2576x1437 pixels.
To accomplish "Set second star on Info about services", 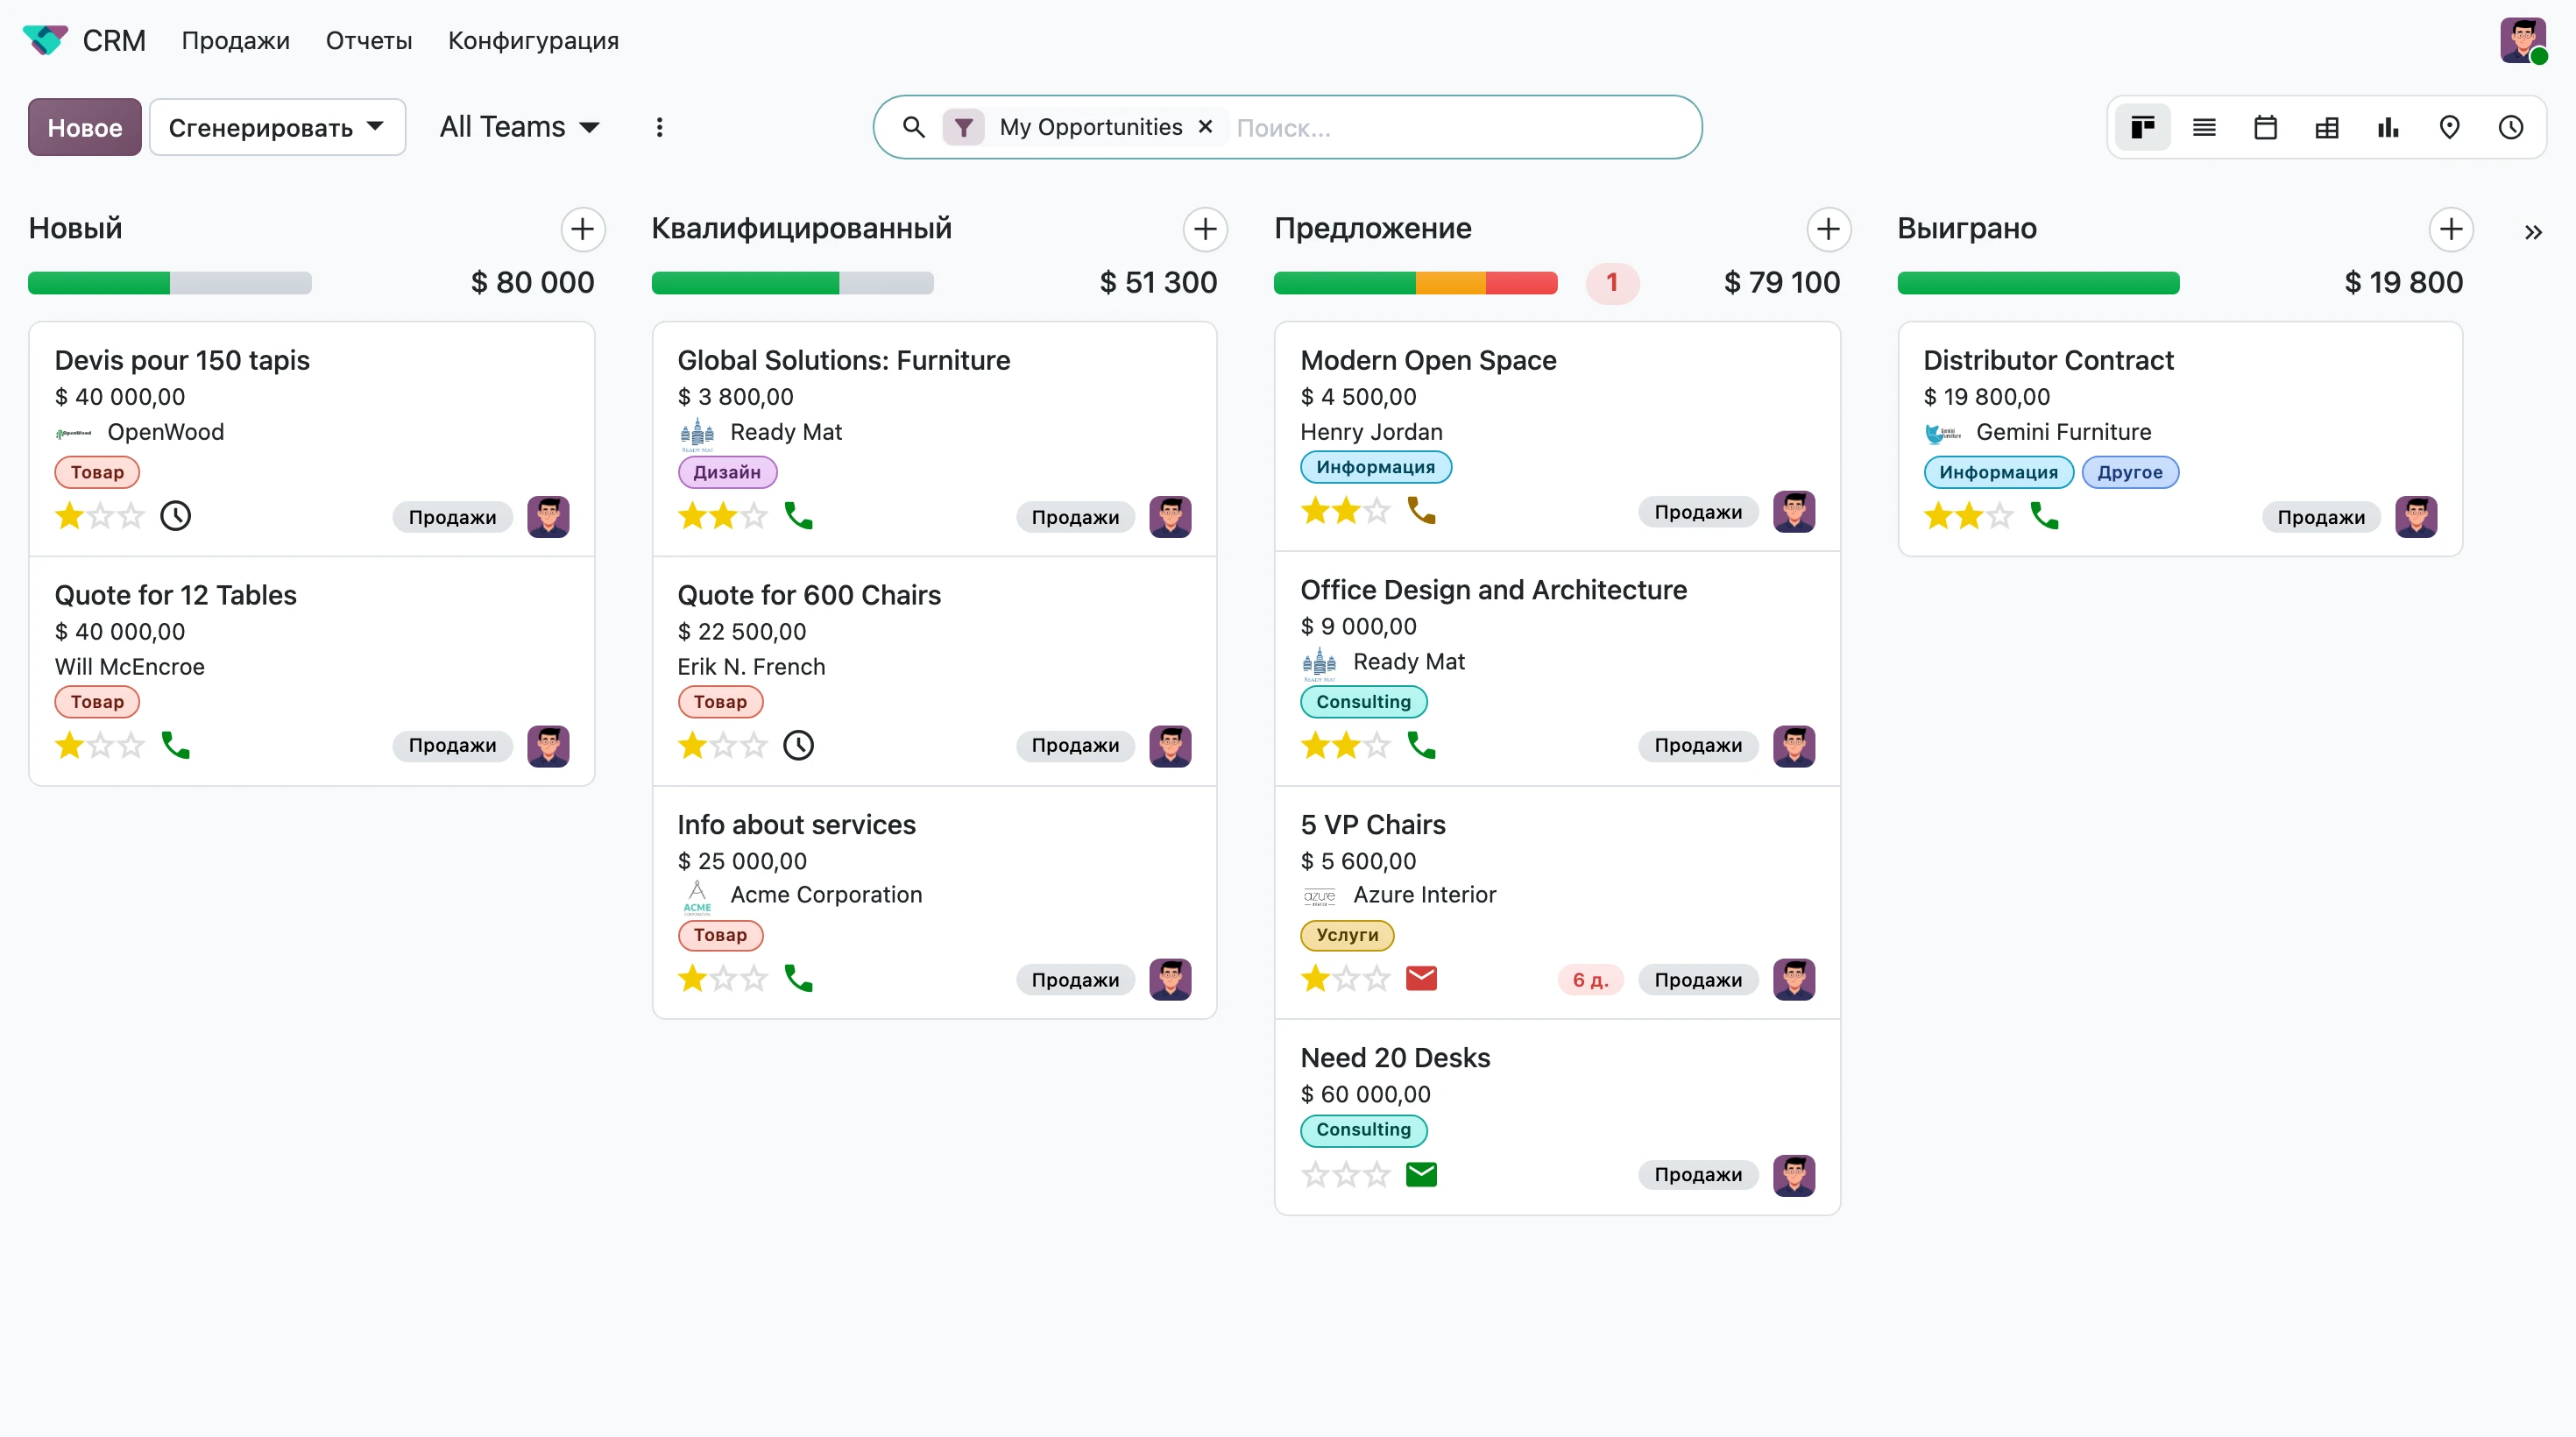I will 723,978.
